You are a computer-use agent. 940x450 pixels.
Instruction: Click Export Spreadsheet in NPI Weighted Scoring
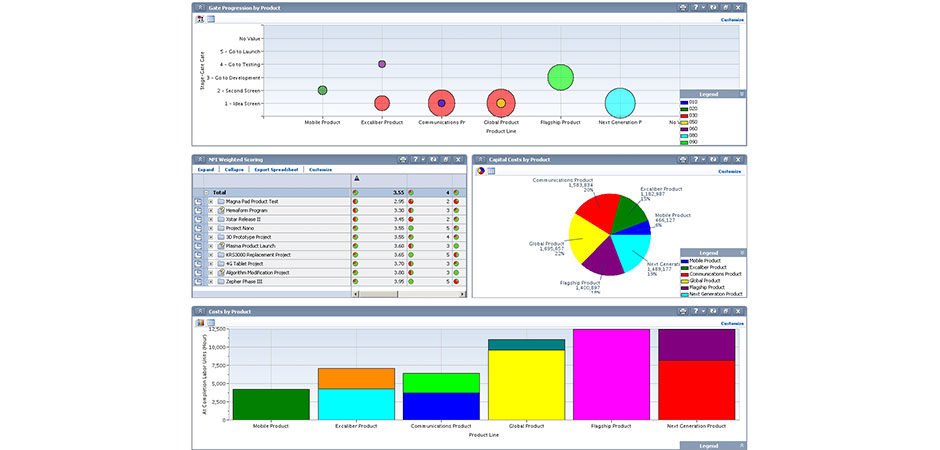(x=276, y=170)
